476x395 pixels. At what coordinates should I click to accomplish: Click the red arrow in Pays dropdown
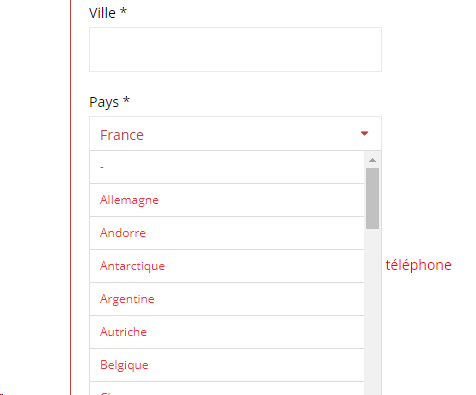364,134
